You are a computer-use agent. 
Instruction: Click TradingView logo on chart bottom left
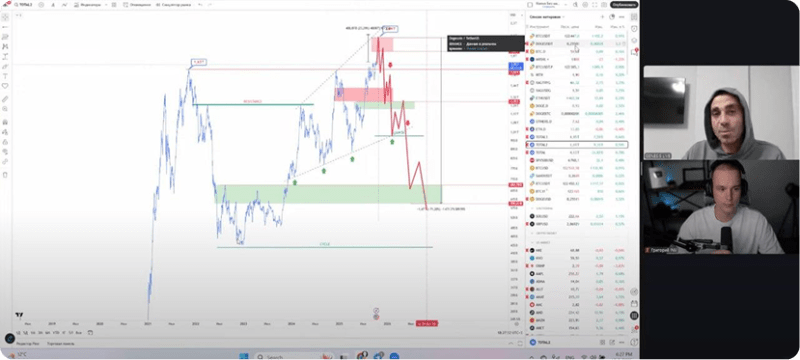[19, 315]
